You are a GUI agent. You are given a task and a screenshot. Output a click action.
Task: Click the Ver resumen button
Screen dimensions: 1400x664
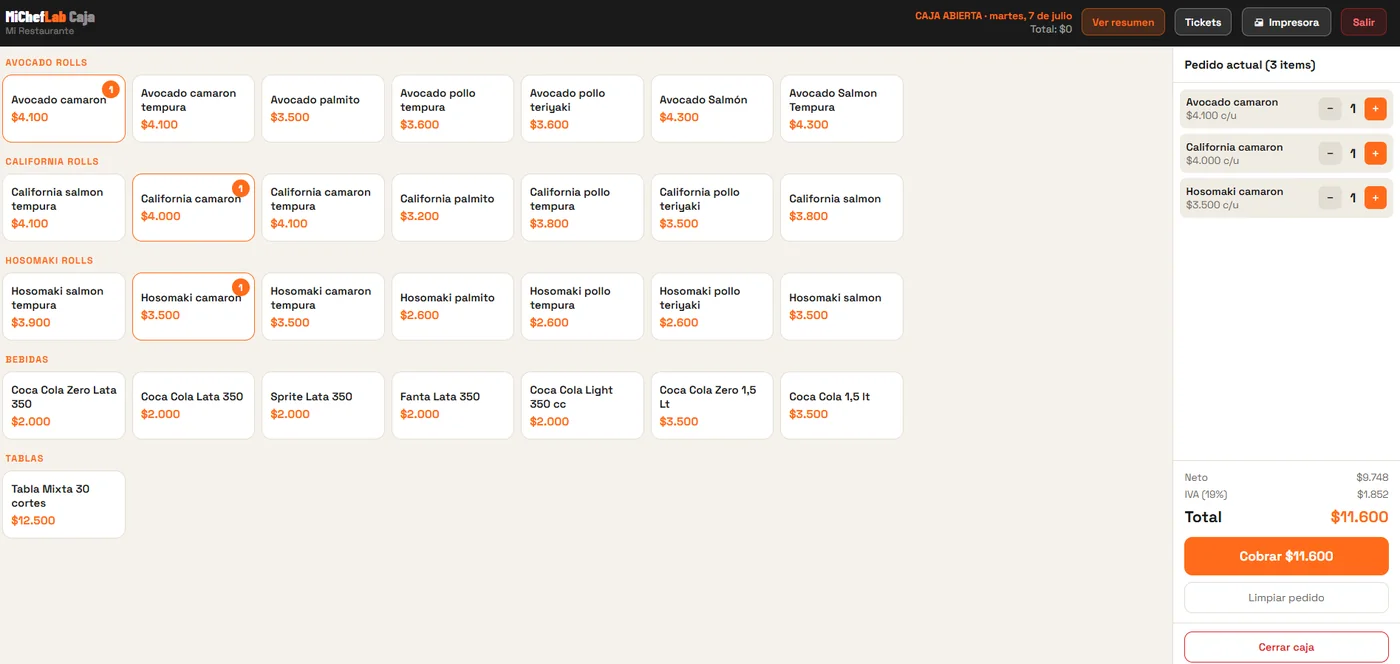pyautogui.click(x=1123, y=22)
